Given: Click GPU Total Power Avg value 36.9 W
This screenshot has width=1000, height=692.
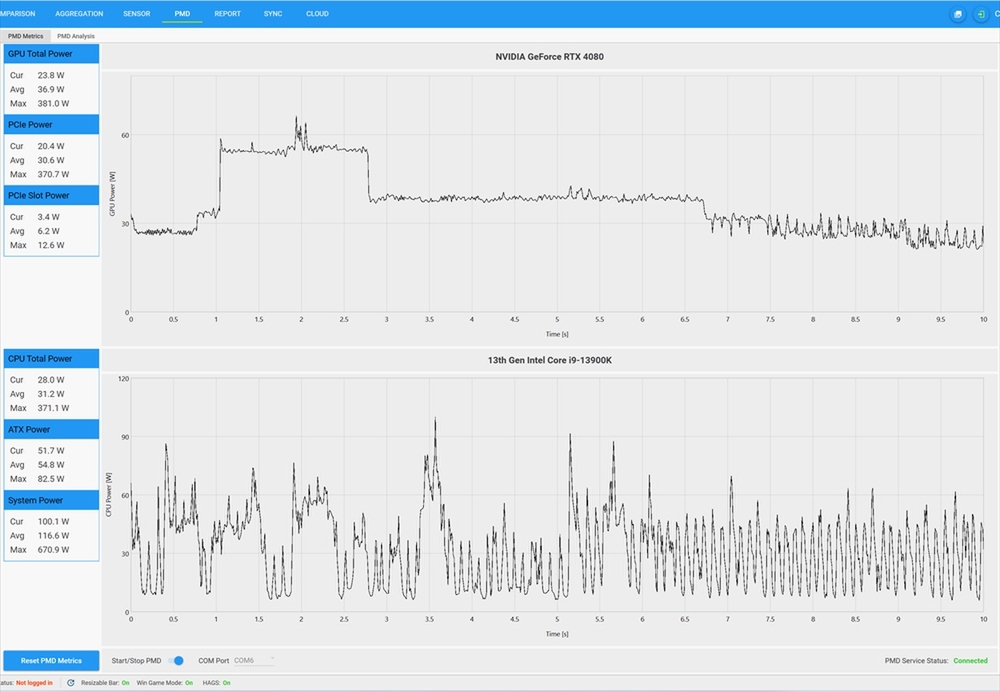Looking at the screenshot, I should pos(50,89).
